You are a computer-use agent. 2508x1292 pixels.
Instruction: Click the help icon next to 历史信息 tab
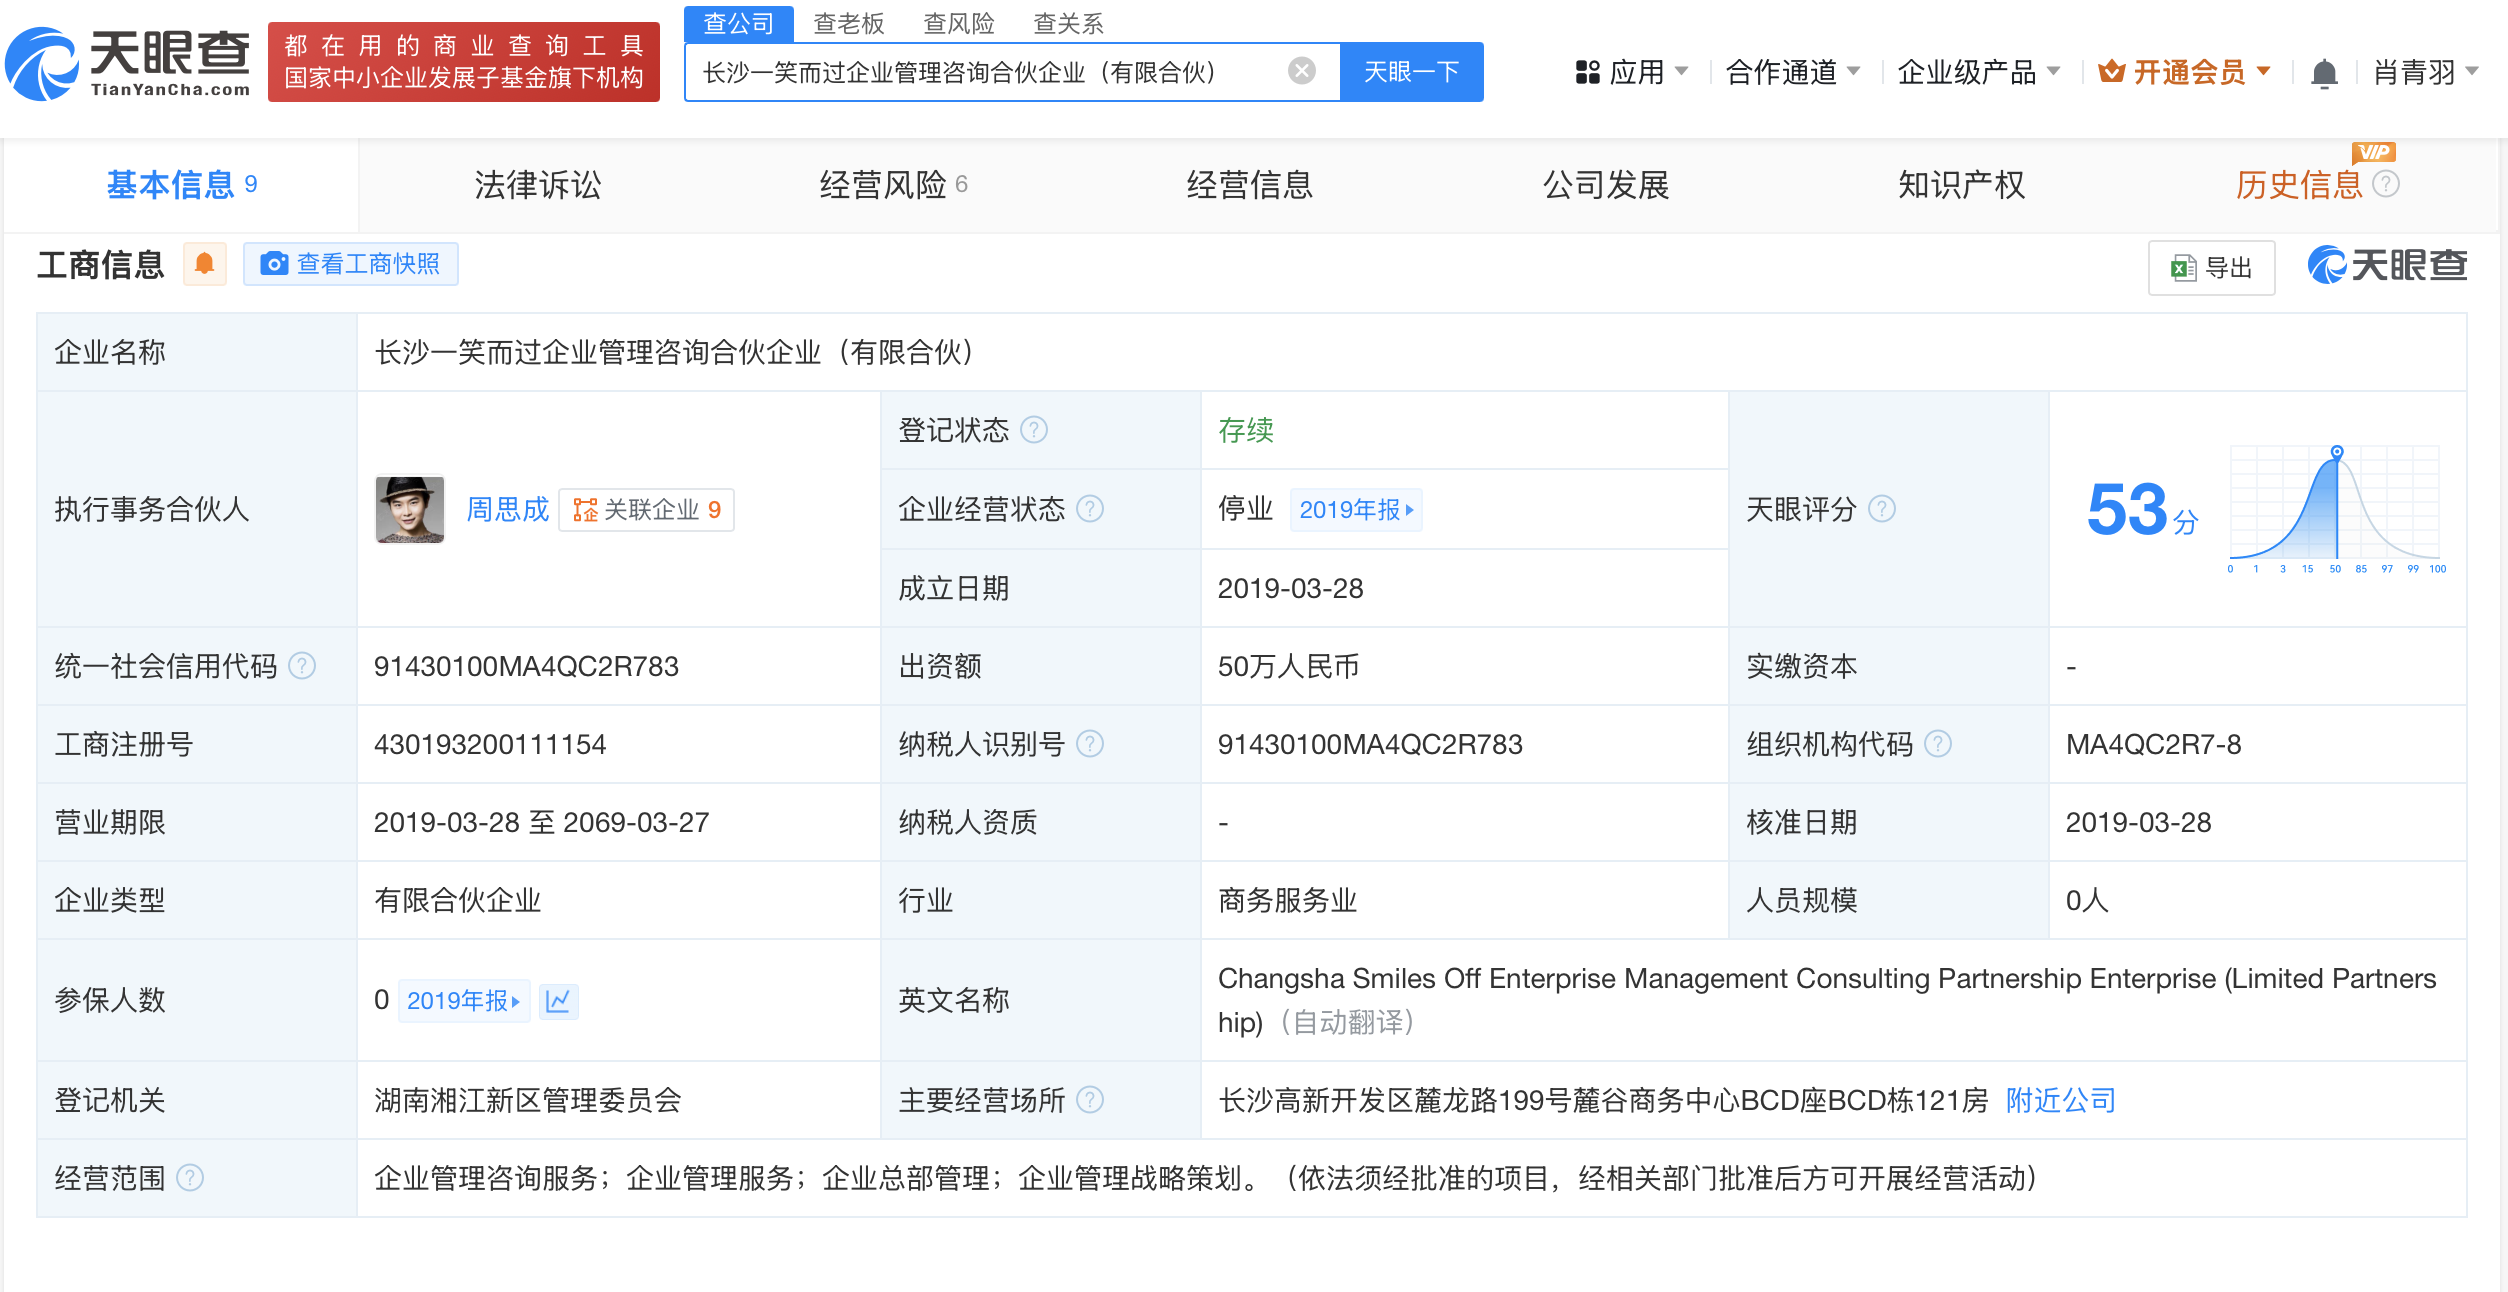(x=2386, y=184)
